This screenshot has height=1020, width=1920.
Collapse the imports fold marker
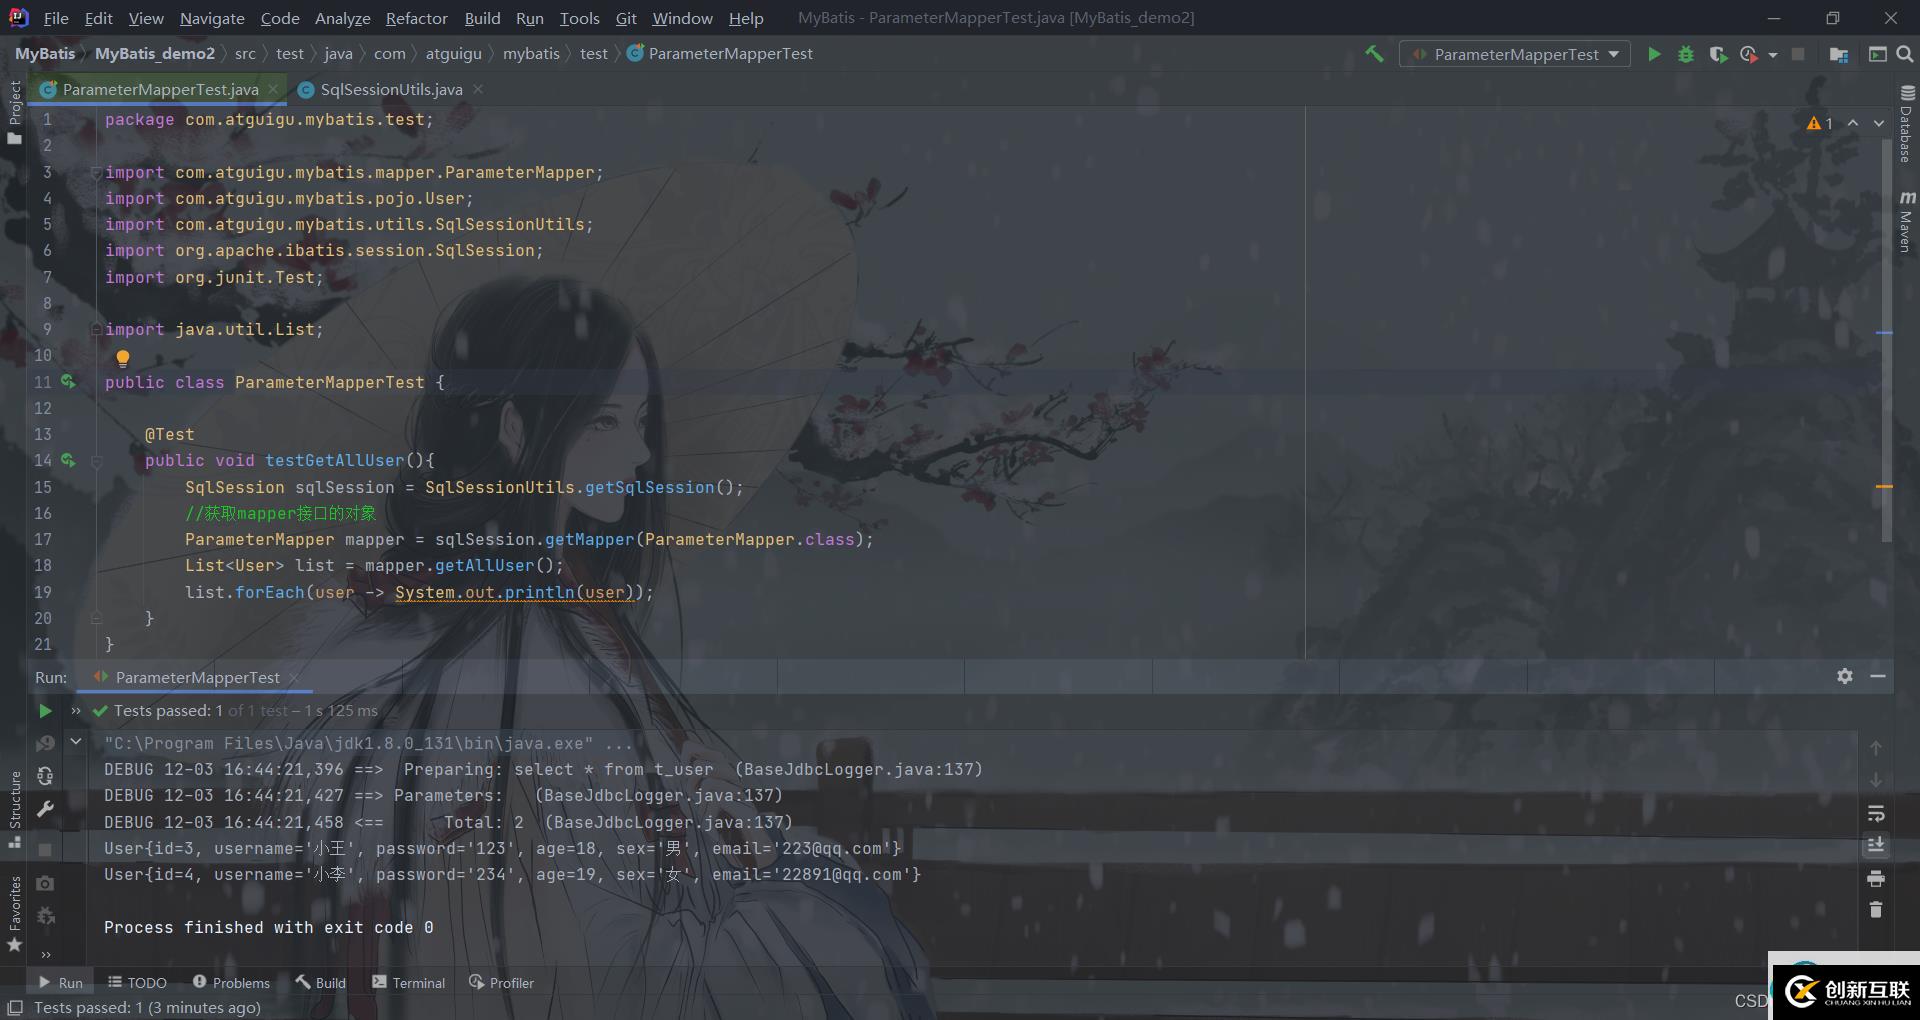tap(97, 172)
